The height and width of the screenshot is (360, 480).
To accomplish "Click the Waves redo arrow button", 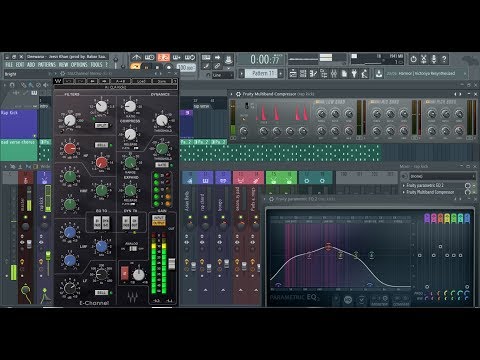I will 81,81.
